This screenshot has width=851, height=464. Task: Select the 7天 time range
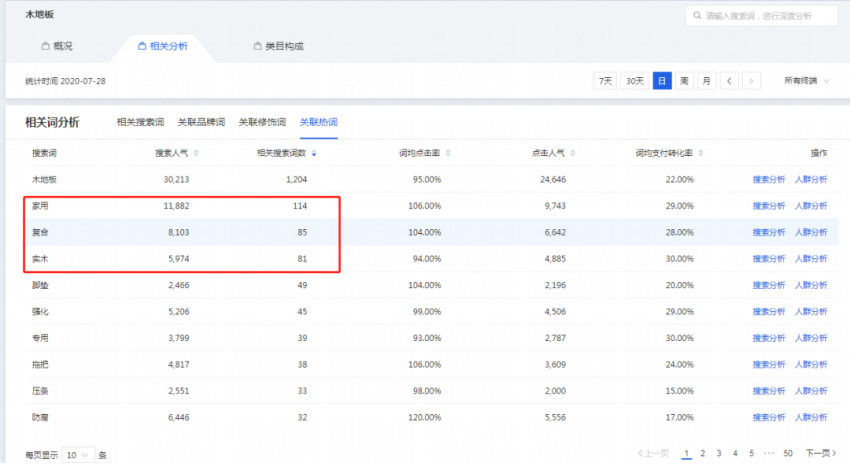[605, 81]
